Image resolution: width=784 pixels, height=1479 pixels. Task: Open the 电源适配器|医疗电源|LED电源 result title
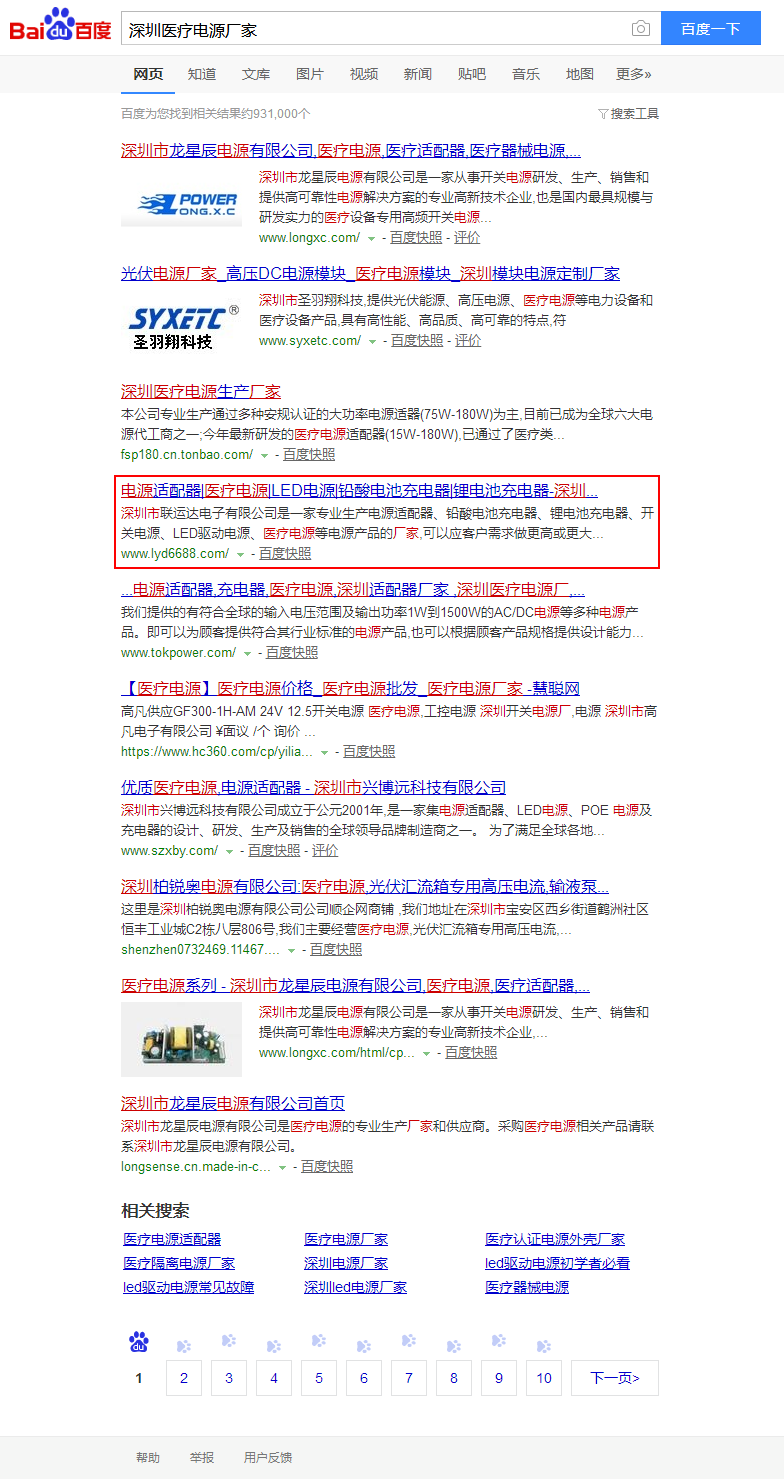(360, 491)
